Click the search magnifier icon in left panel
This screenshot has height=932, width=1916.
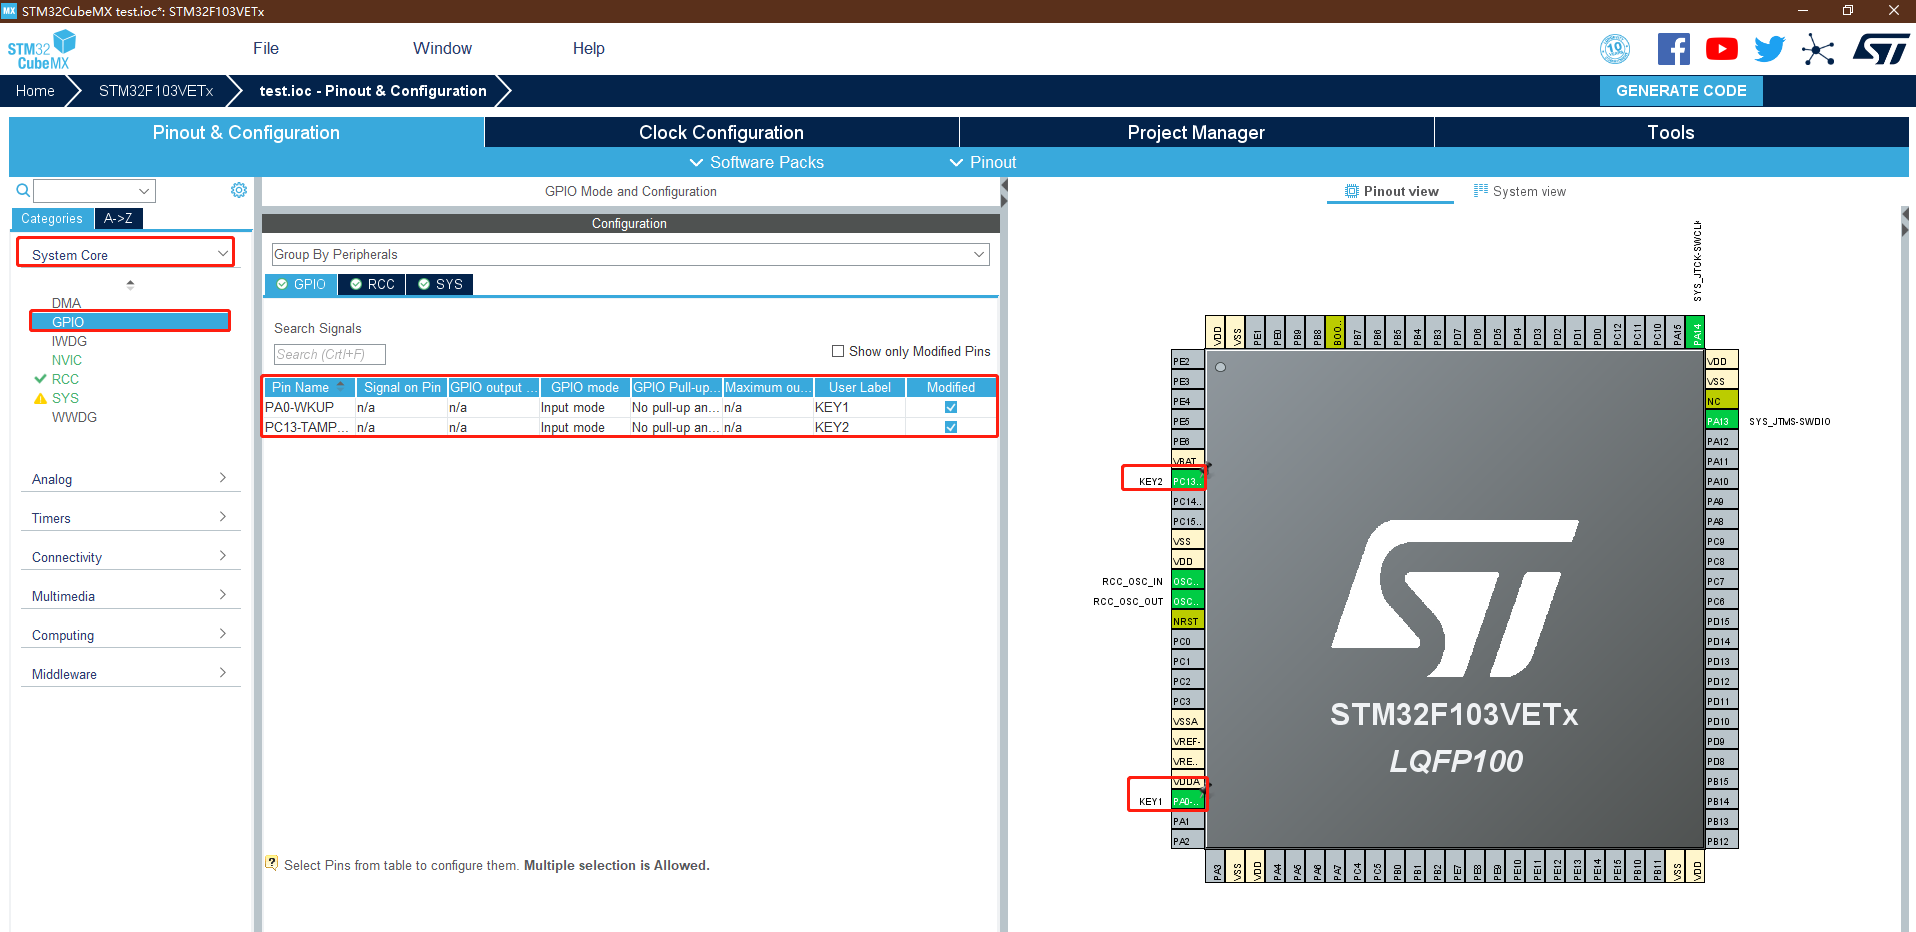(22, 189)
